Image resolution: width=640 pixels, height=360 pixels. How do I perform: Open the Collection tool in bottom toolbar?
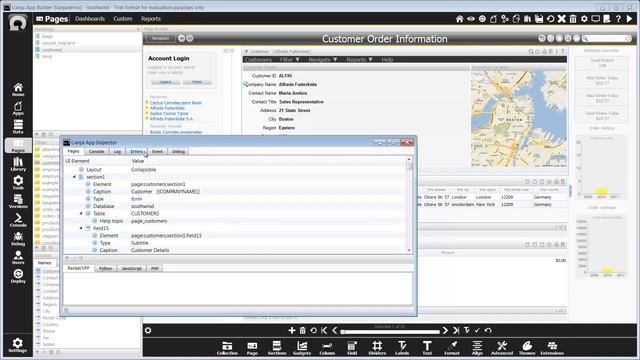(227, 348)
